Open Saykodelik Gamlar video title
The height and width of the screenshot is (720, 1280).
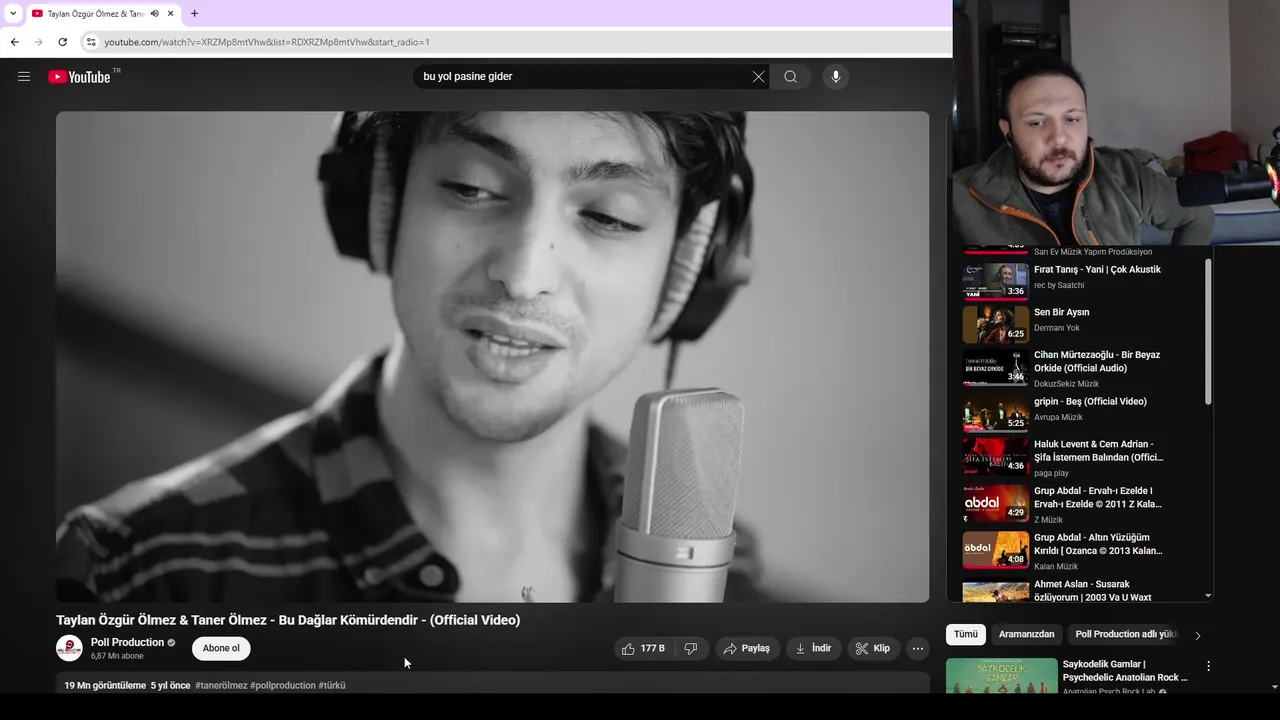point(1125,670)
